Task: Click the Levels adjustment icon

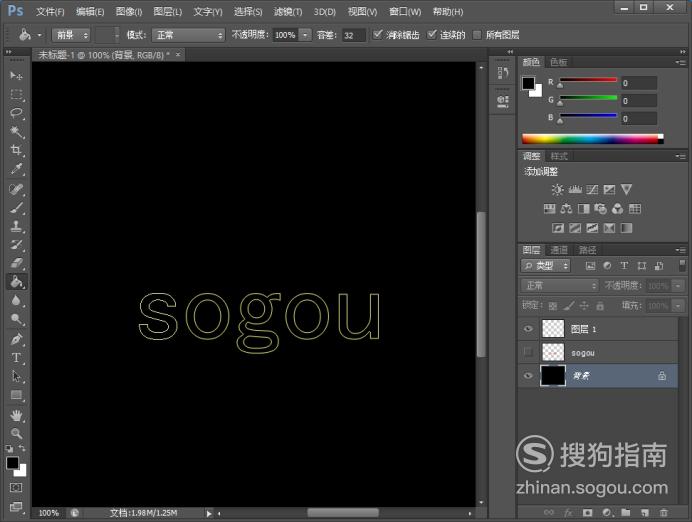Action: (575, 190)
